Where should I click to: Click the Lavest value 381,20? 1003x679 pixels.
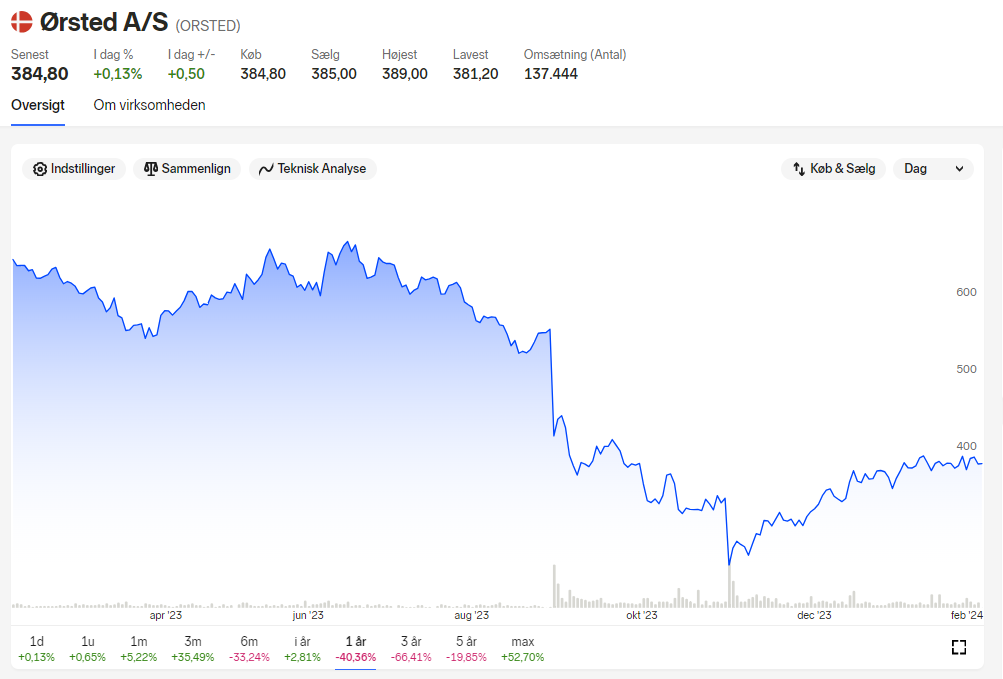click(x=475, y=74)
